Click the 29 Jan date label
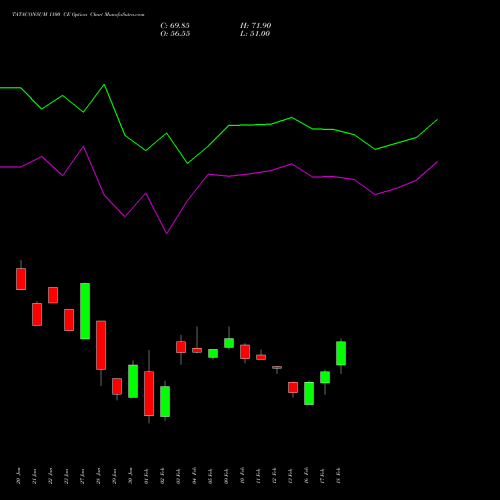 (114, 476)
